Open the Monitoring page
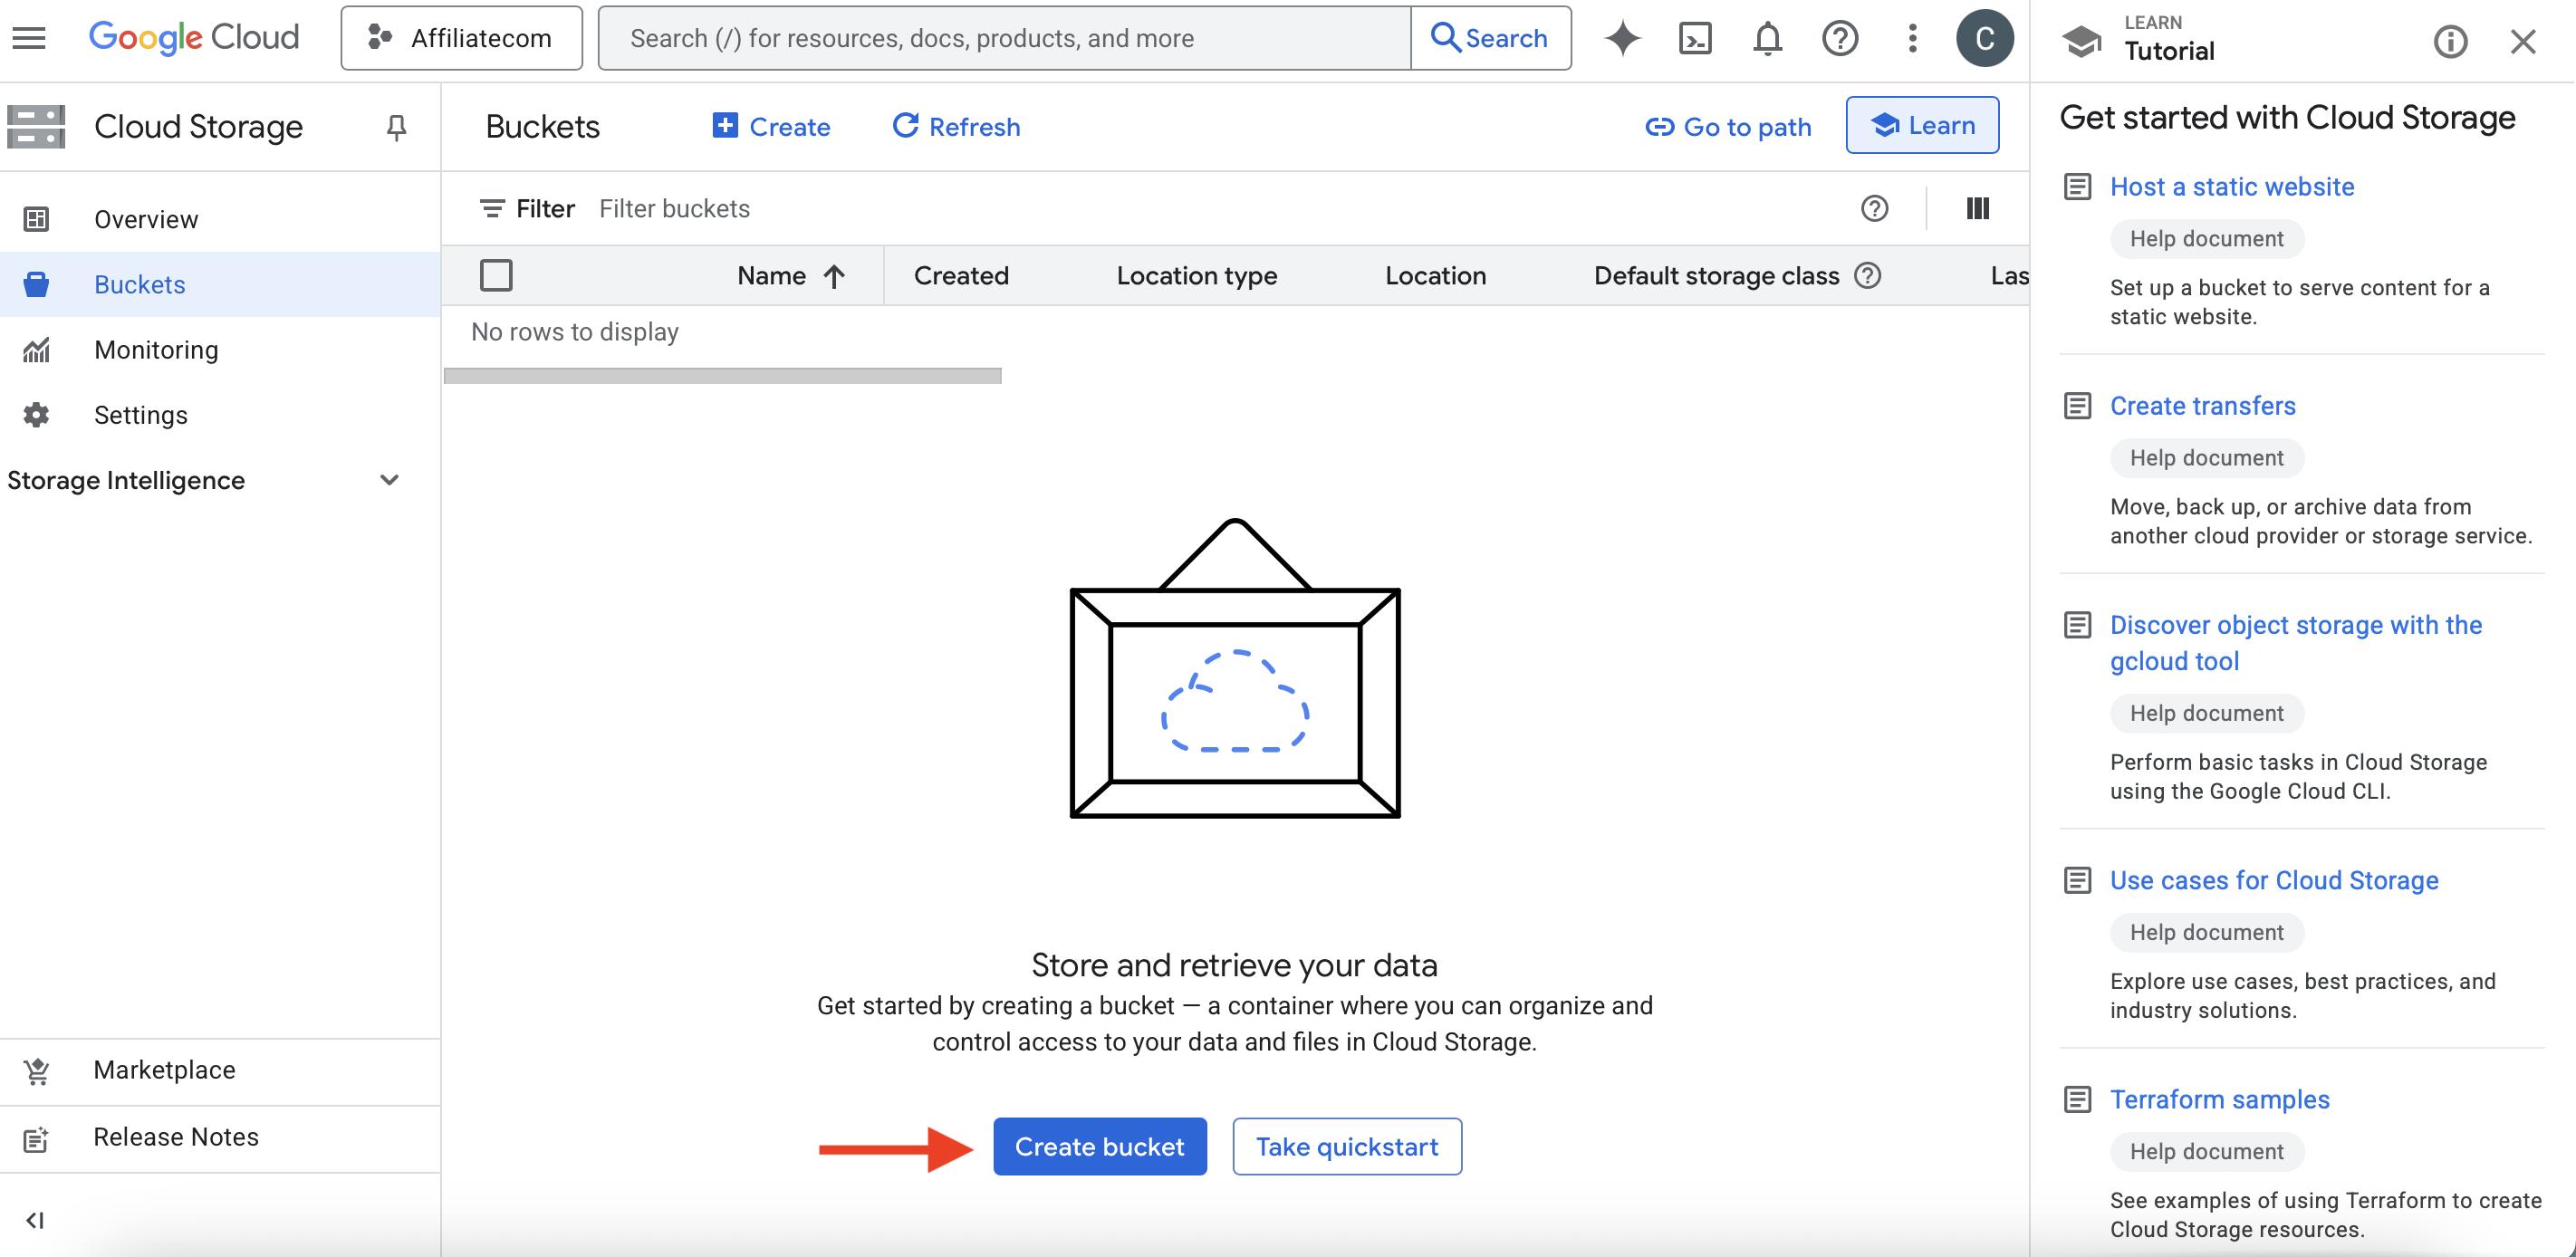 tap(220, 349)
